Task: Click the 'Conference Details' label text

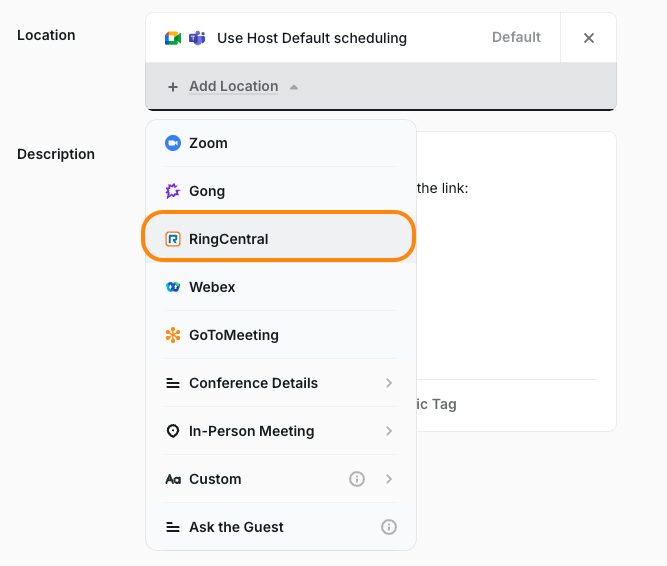Action: point(254,383)
